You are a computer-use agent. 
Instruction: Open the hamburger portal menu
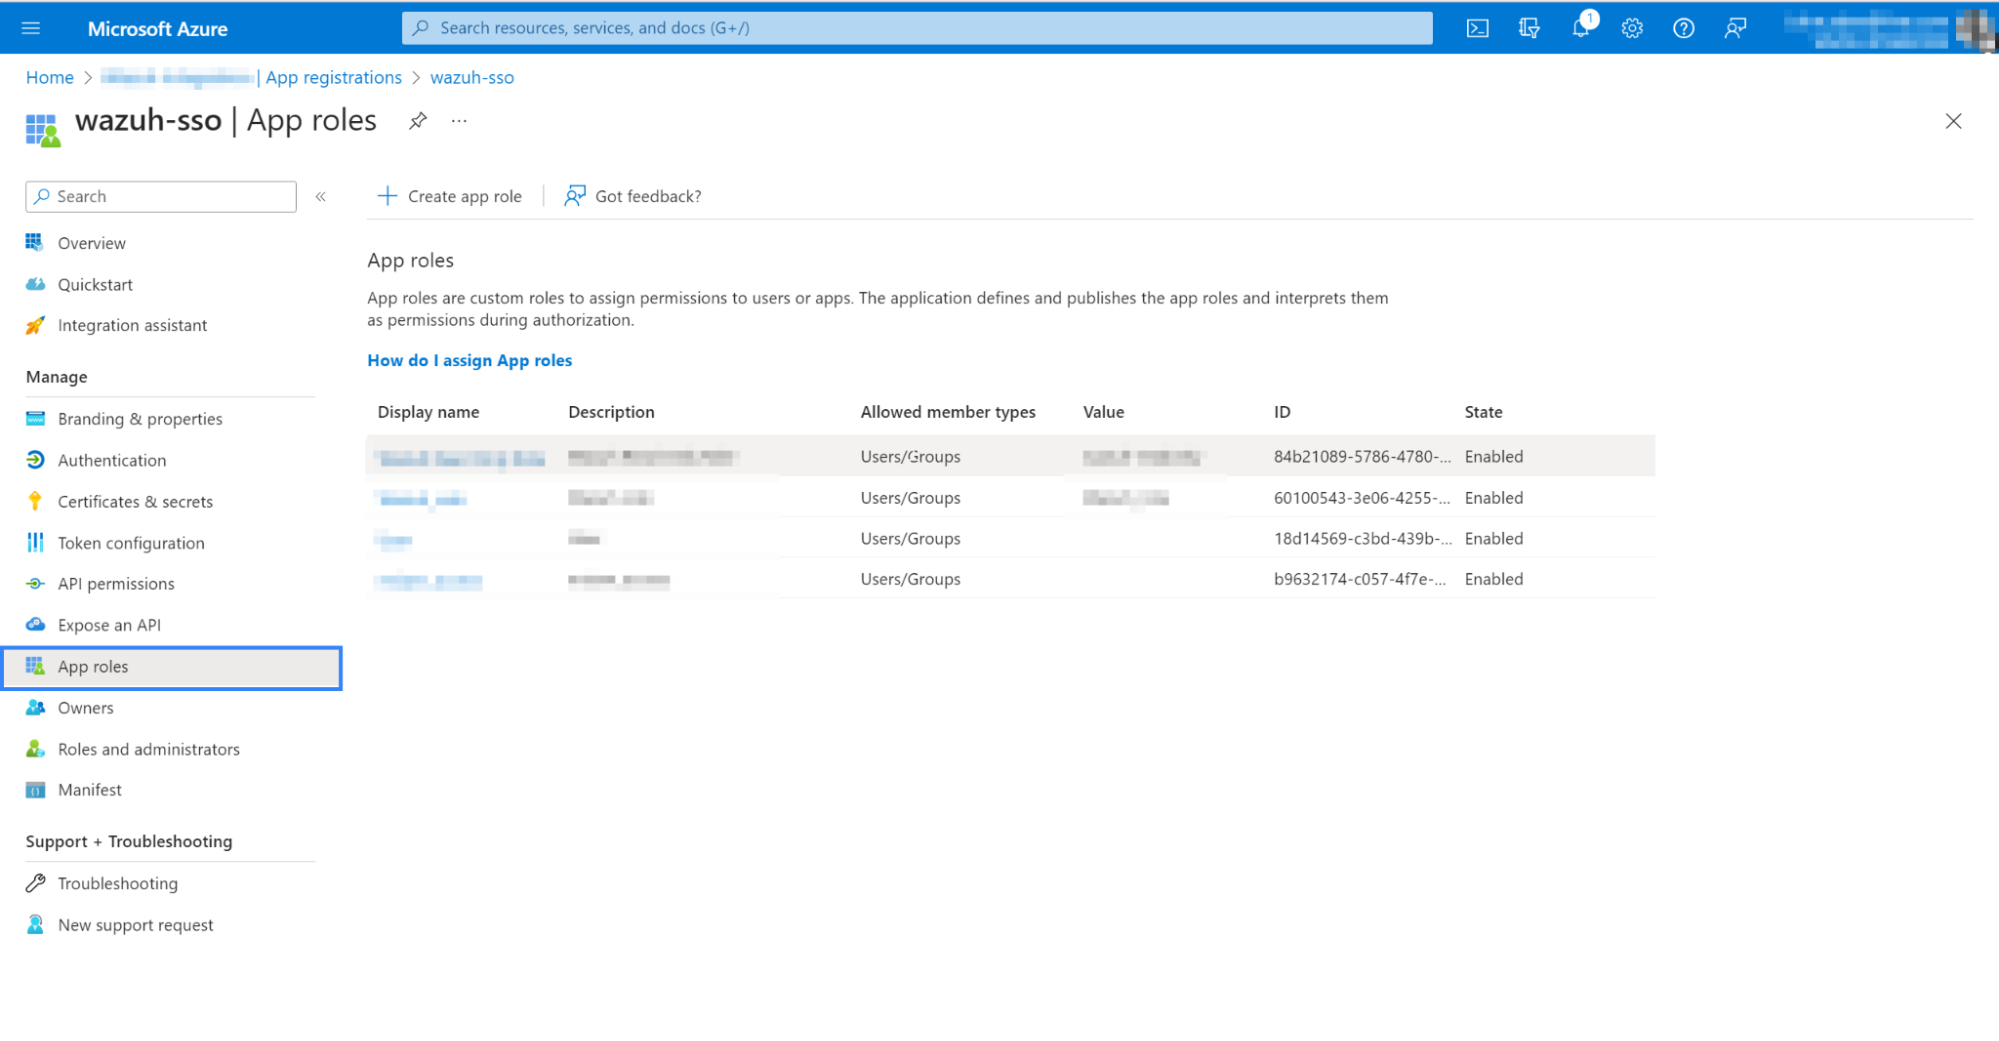pos(31,28)
